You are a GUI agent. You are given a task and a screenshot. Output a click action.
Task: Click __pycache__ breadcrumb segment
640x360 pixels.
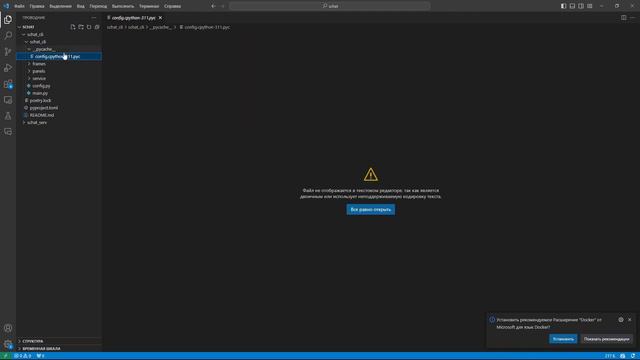[161, 27]
